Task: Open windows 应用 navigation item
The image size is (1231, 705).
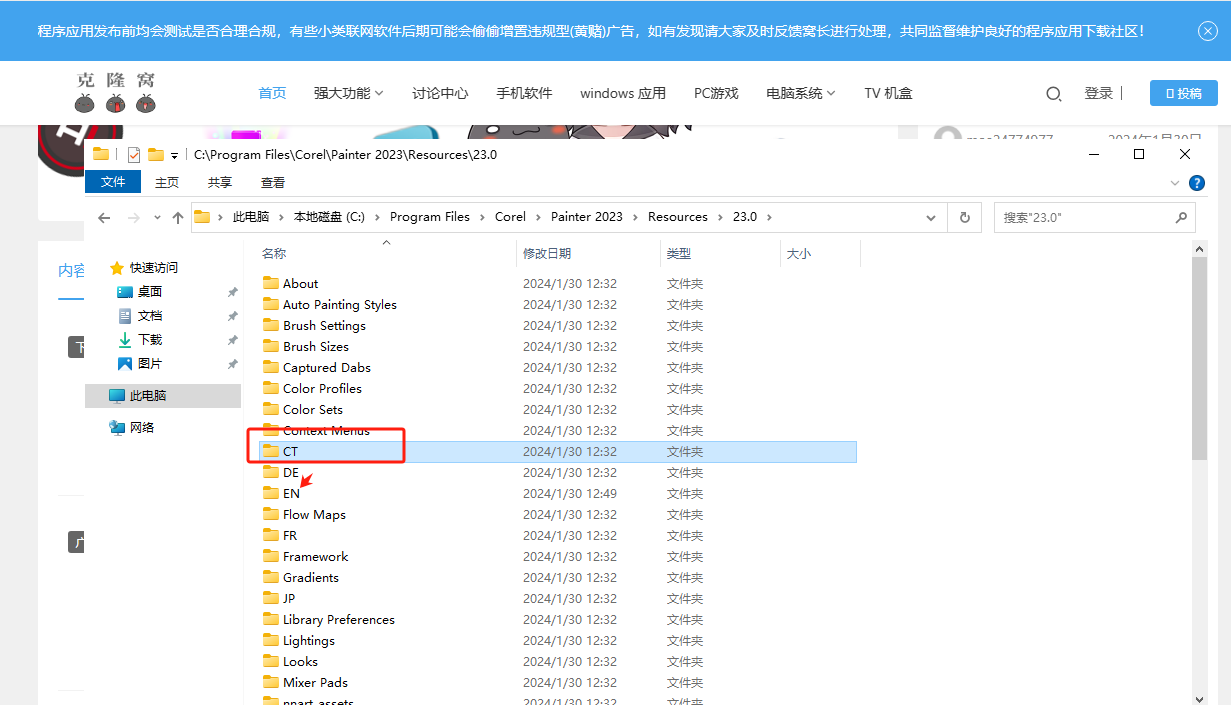Action: [623, 93]
